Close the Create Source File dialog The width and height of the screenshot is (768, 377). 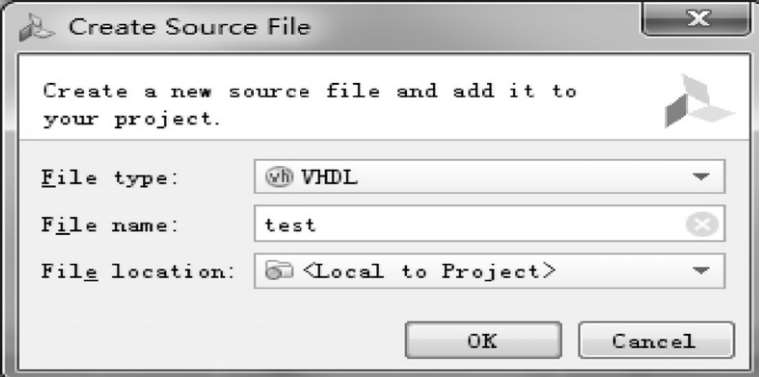click(x=696, y=19)
